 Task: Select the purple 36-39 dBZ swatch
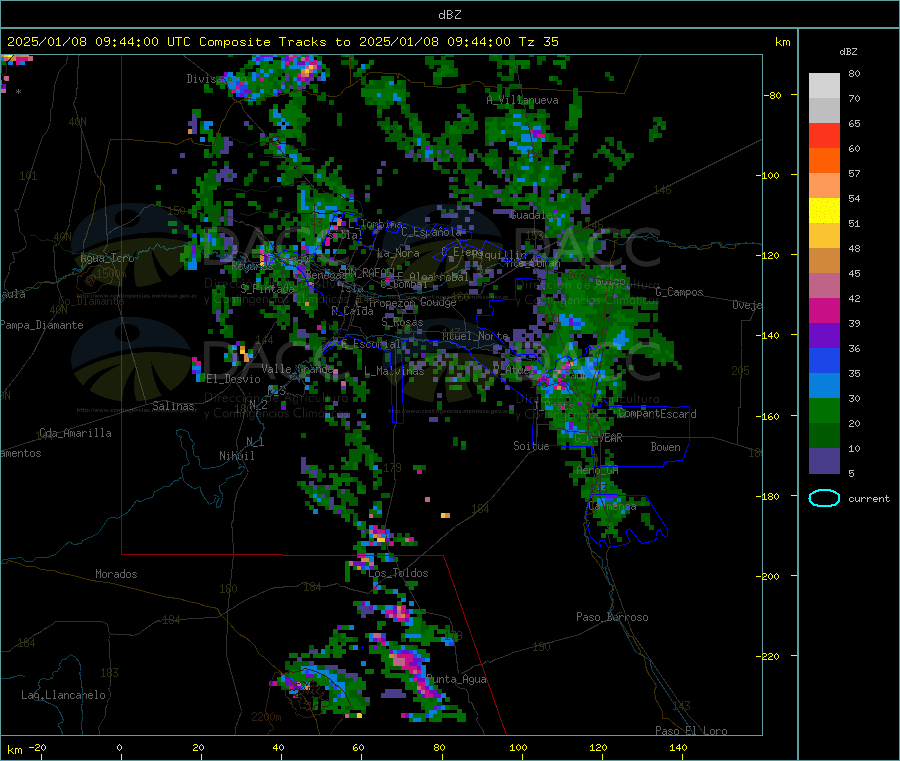824,336
